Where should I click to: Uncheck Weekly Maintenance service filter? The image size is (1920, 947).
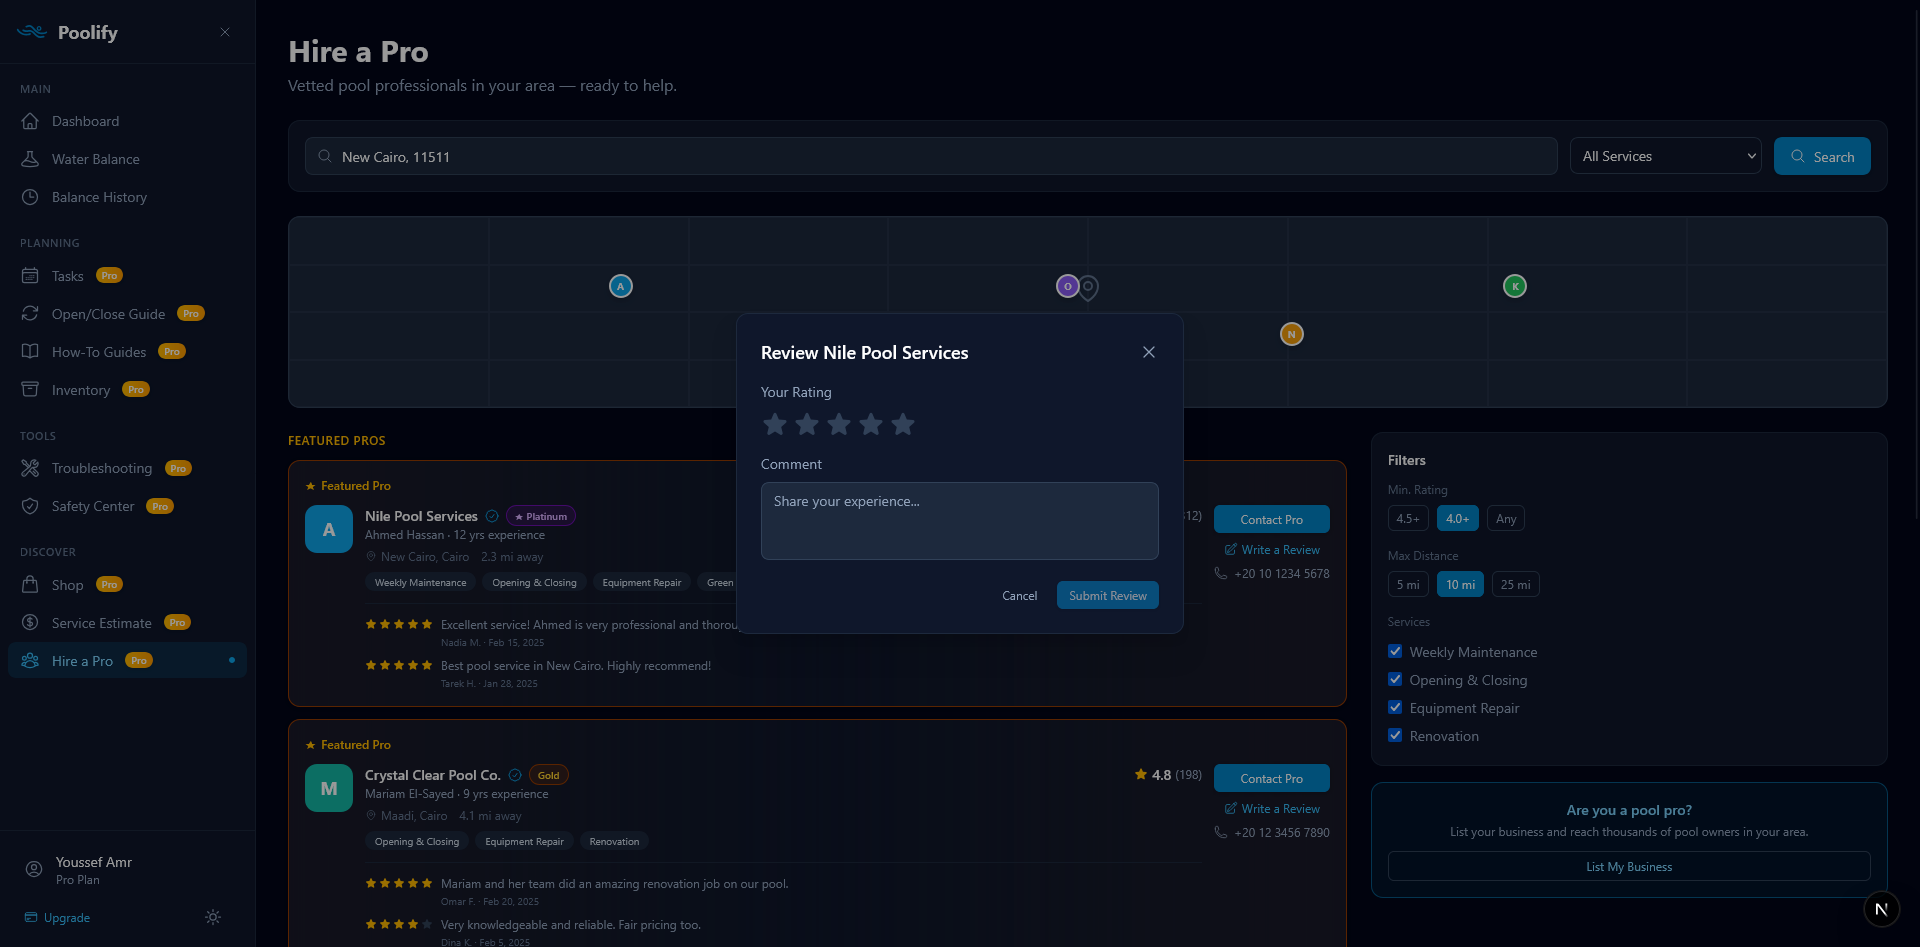[x=1395, y=651]
